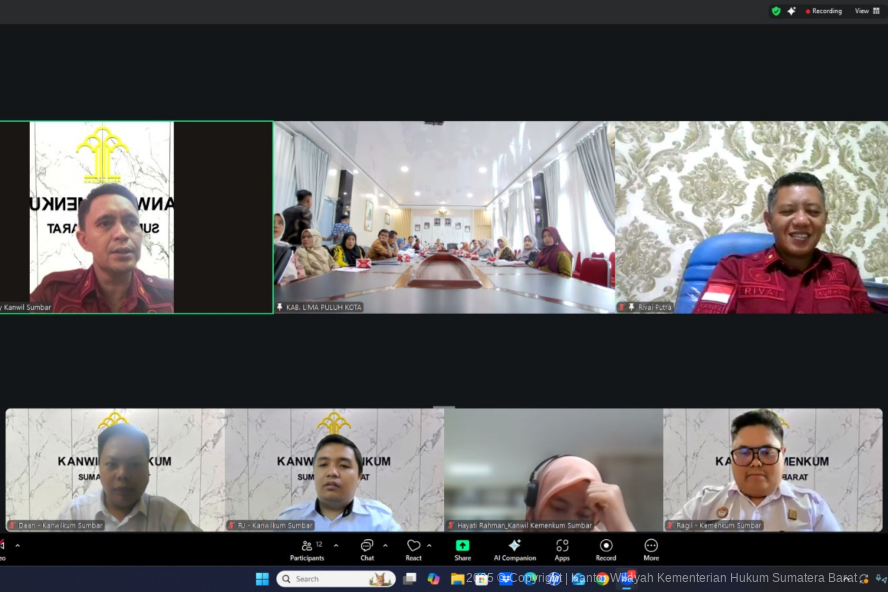Open the Chat panel

click(x=367, y=548)
